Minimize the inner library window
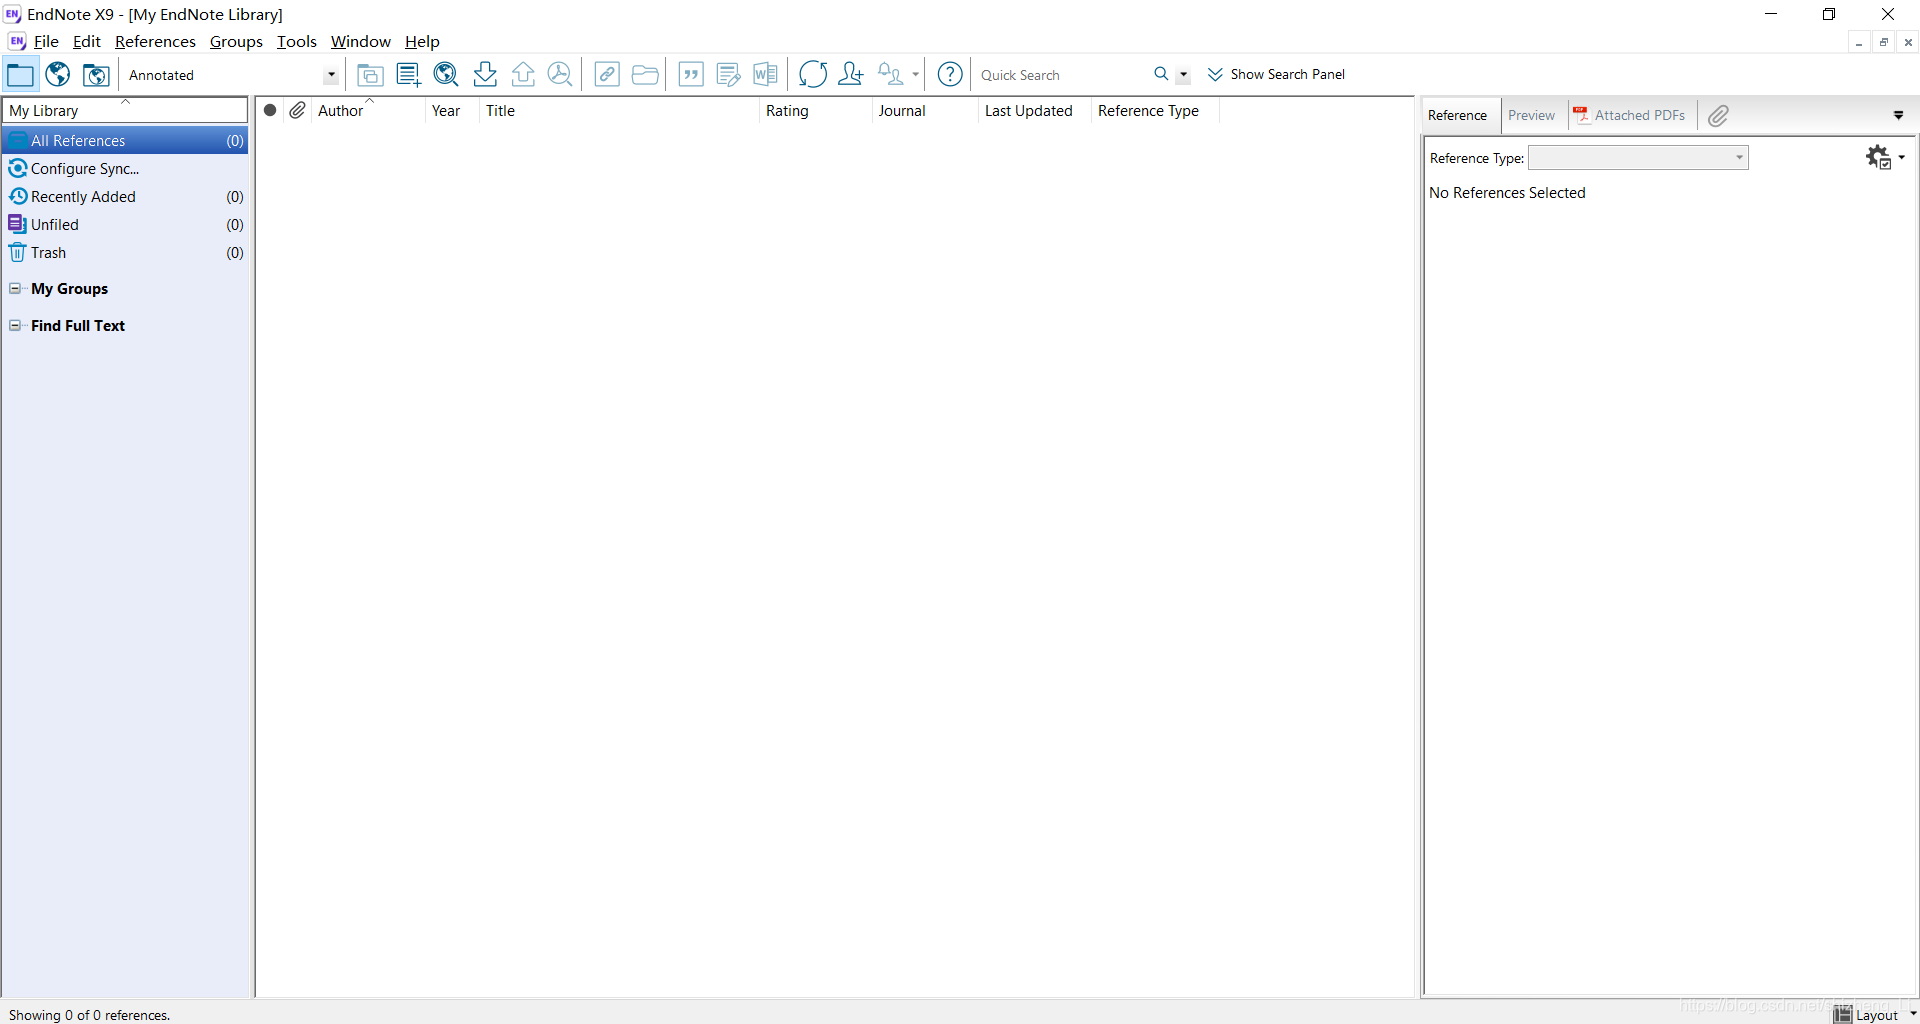 pyautogui.click(x=1858, y=43)
